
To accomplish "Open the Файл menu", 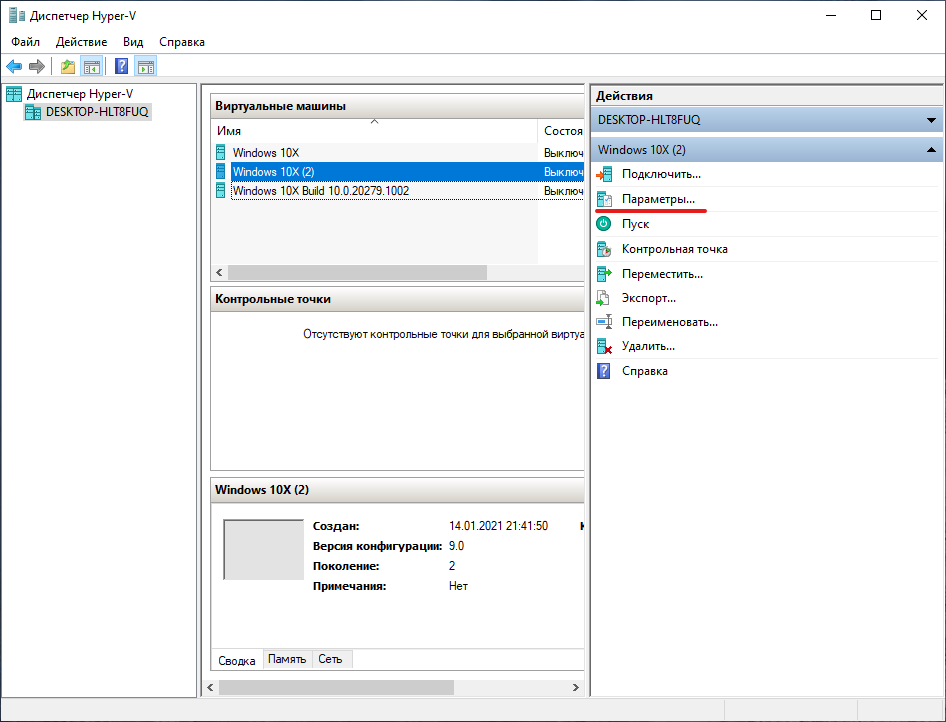I will click(x=25, y=42).
